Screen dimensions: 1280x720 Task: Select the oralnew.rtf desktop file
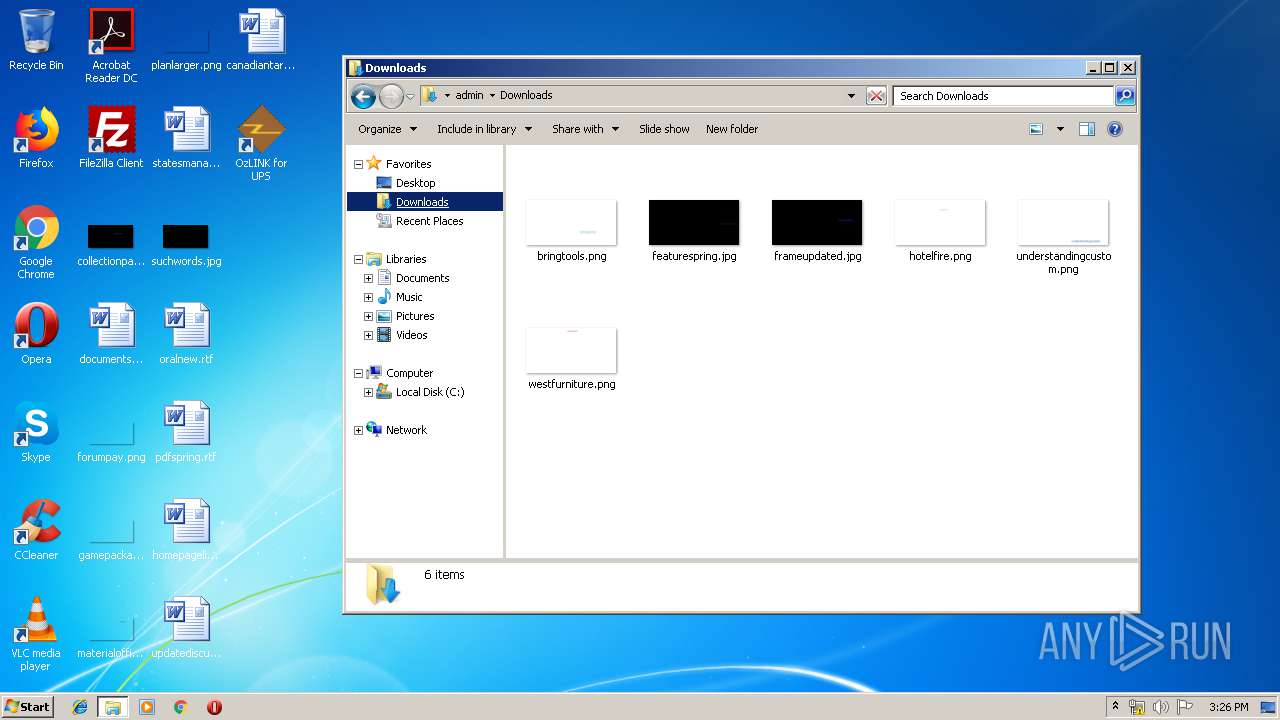click(186, 334)
